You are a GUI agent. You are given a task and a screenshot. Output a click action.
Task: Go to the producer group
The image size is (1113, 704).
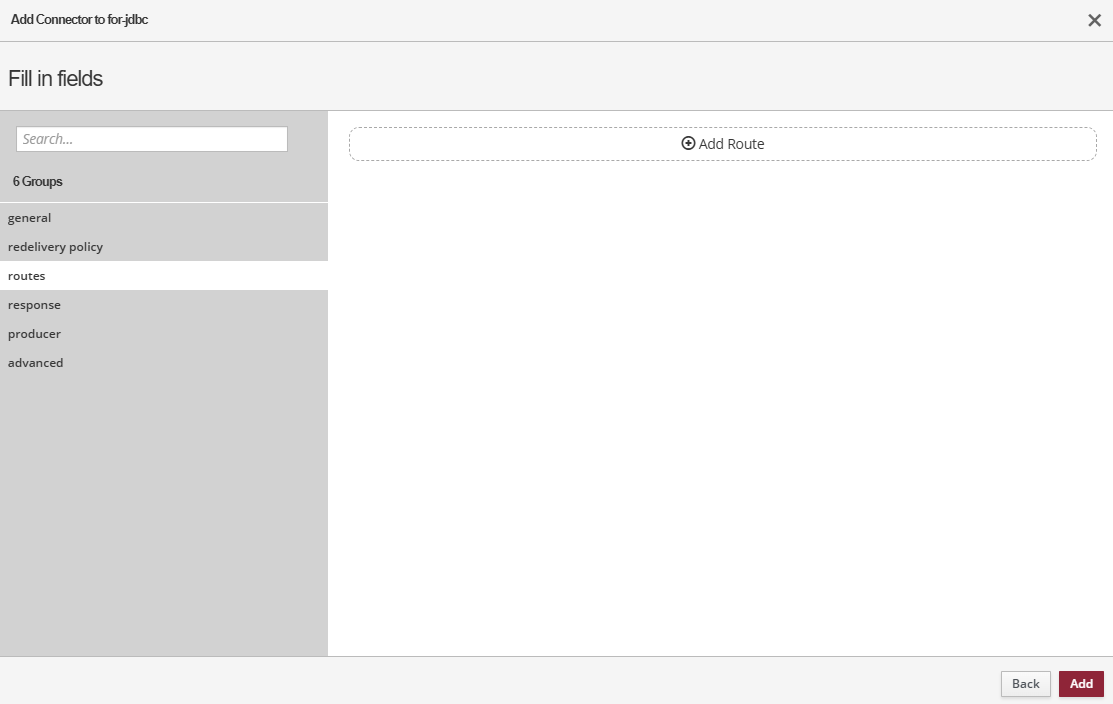click(x=34, y=334)
